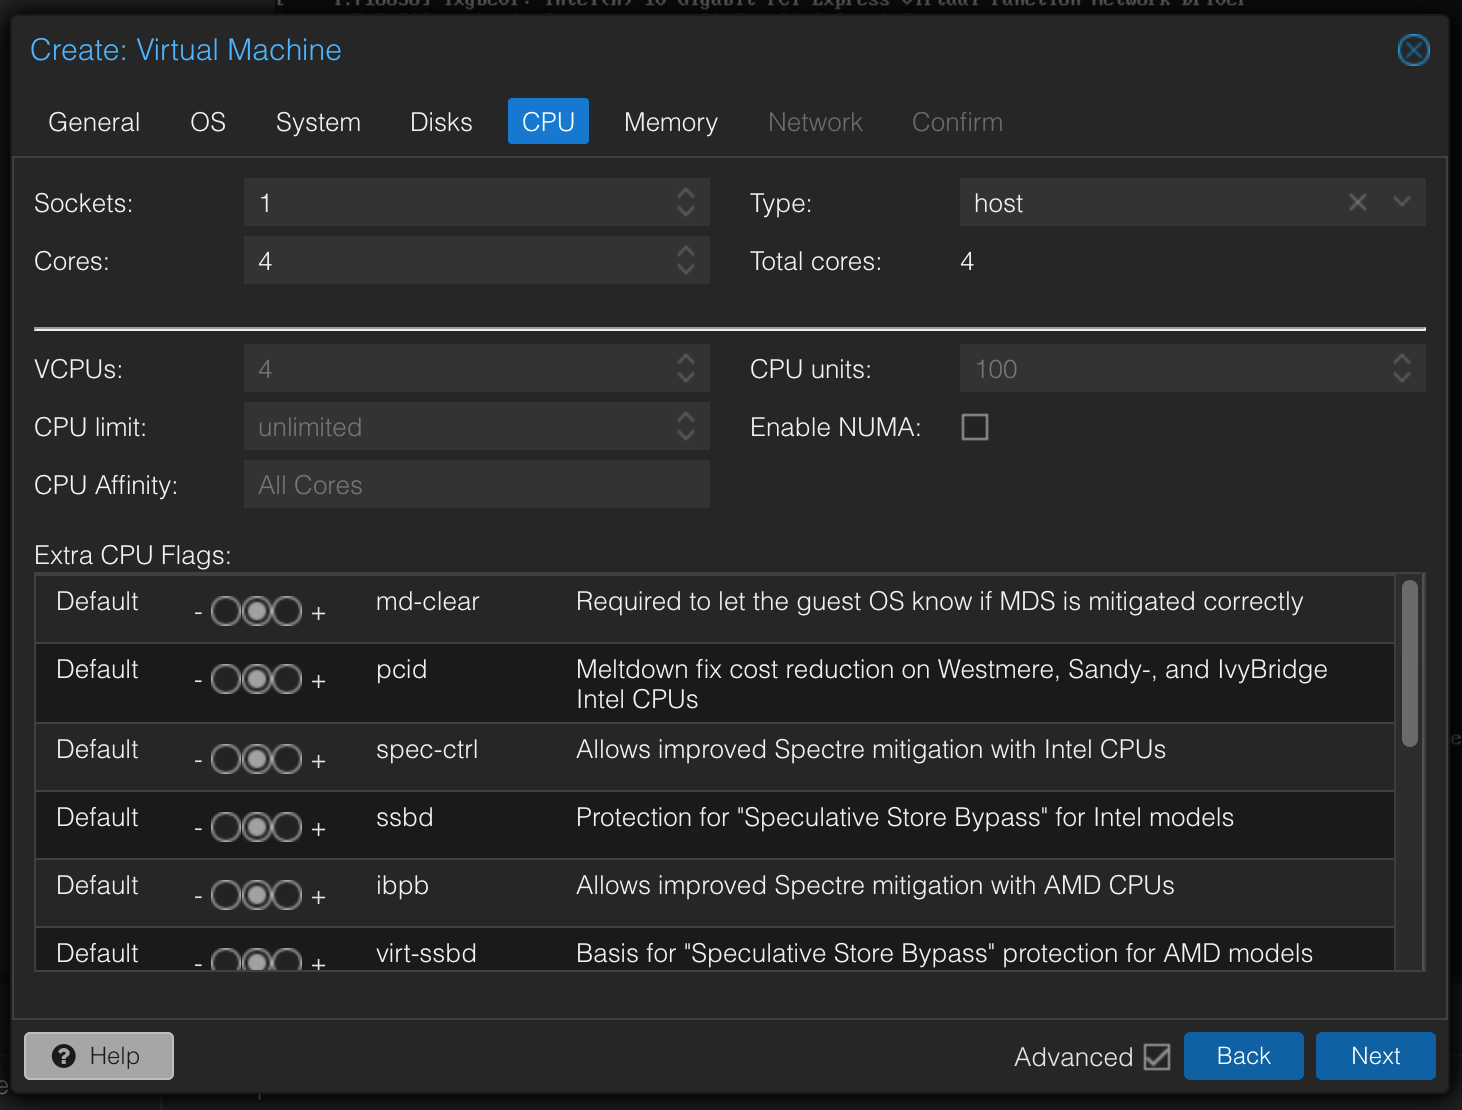
Task: Set md-clear flag to default (middle radio)
Action: tap(257, 611)
